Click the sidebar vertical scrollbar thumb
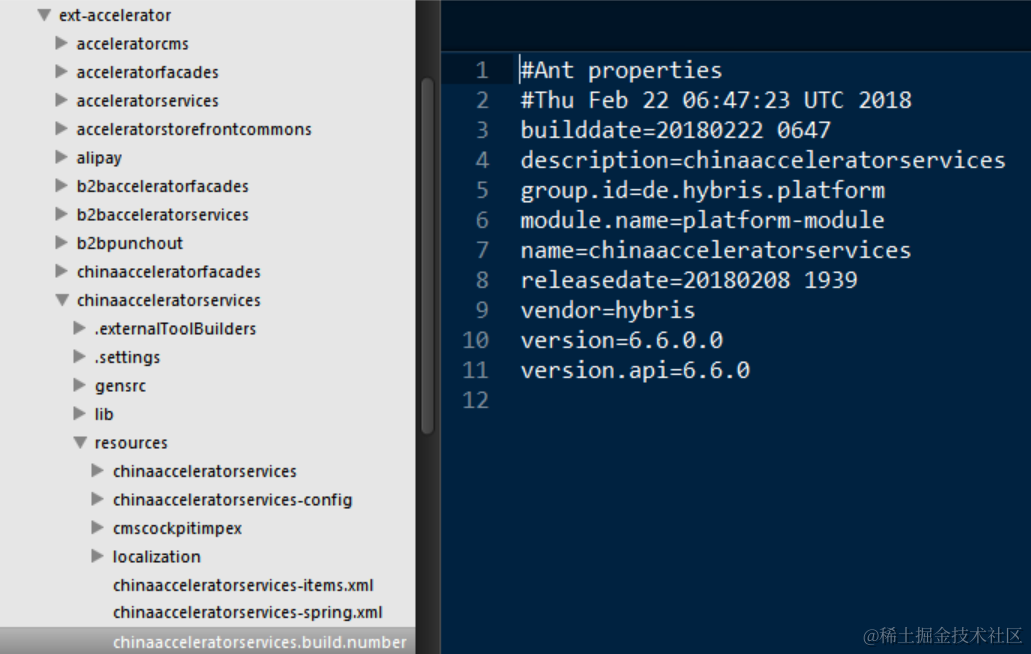1031x654 pixels. coord(427,256)
